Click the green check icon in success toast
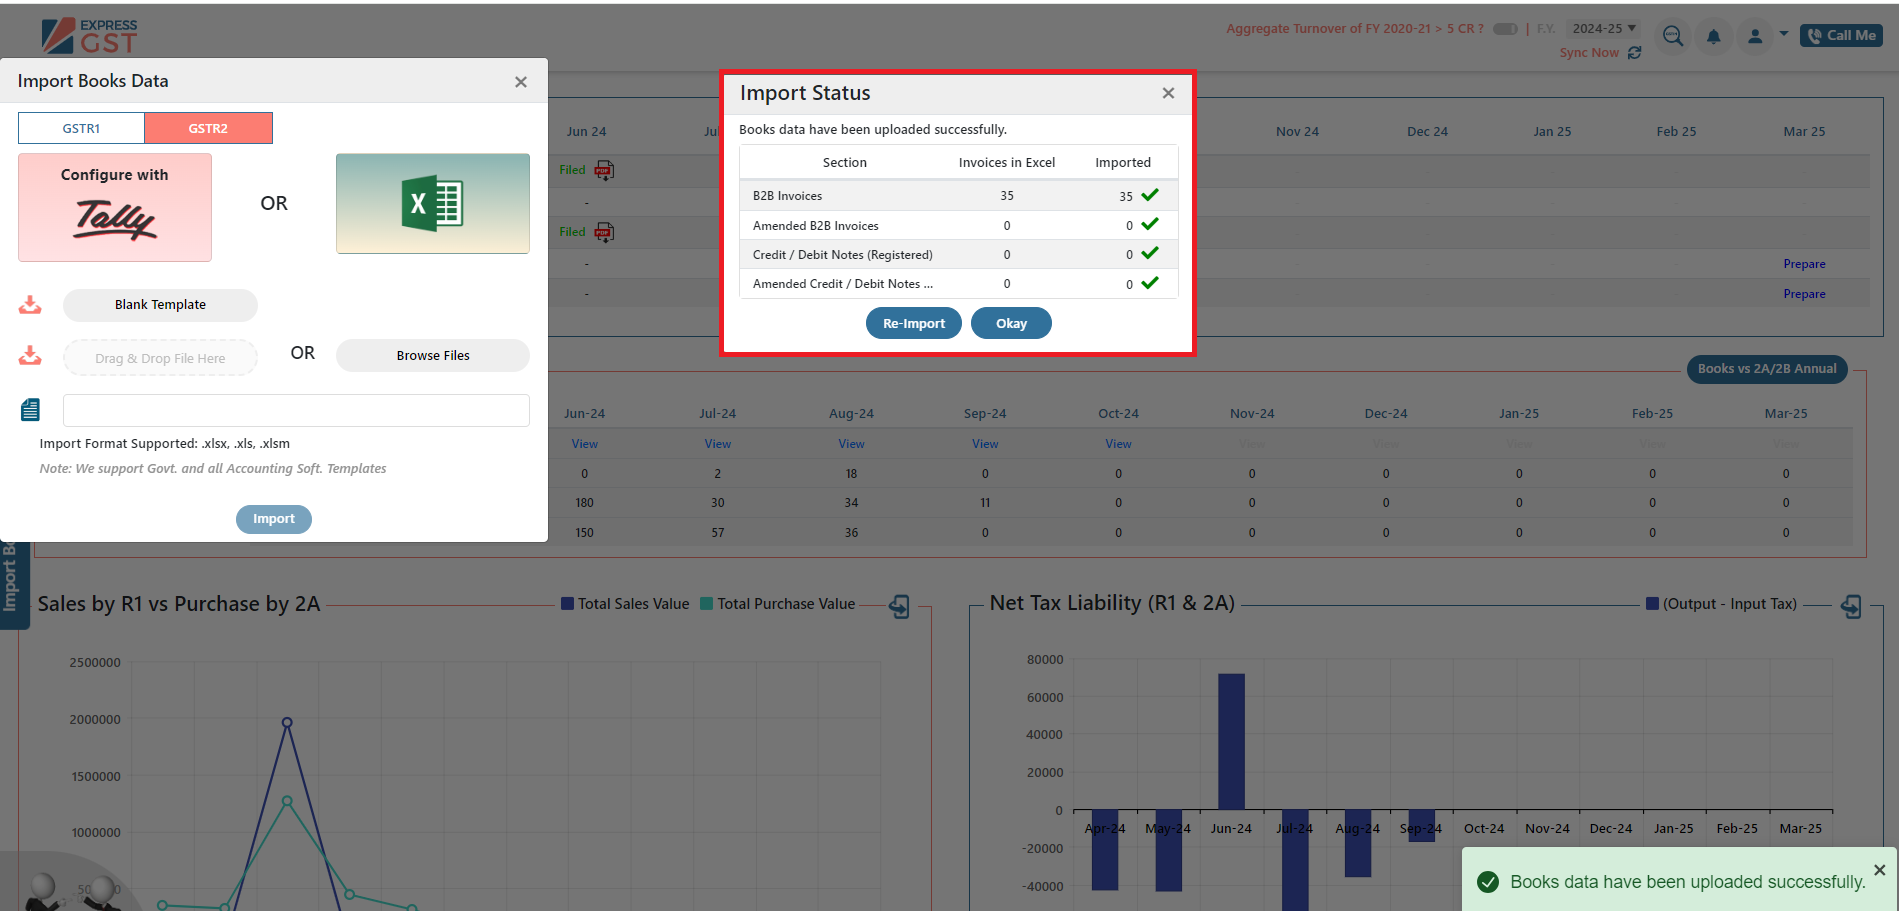 (x=1488, y=882)
